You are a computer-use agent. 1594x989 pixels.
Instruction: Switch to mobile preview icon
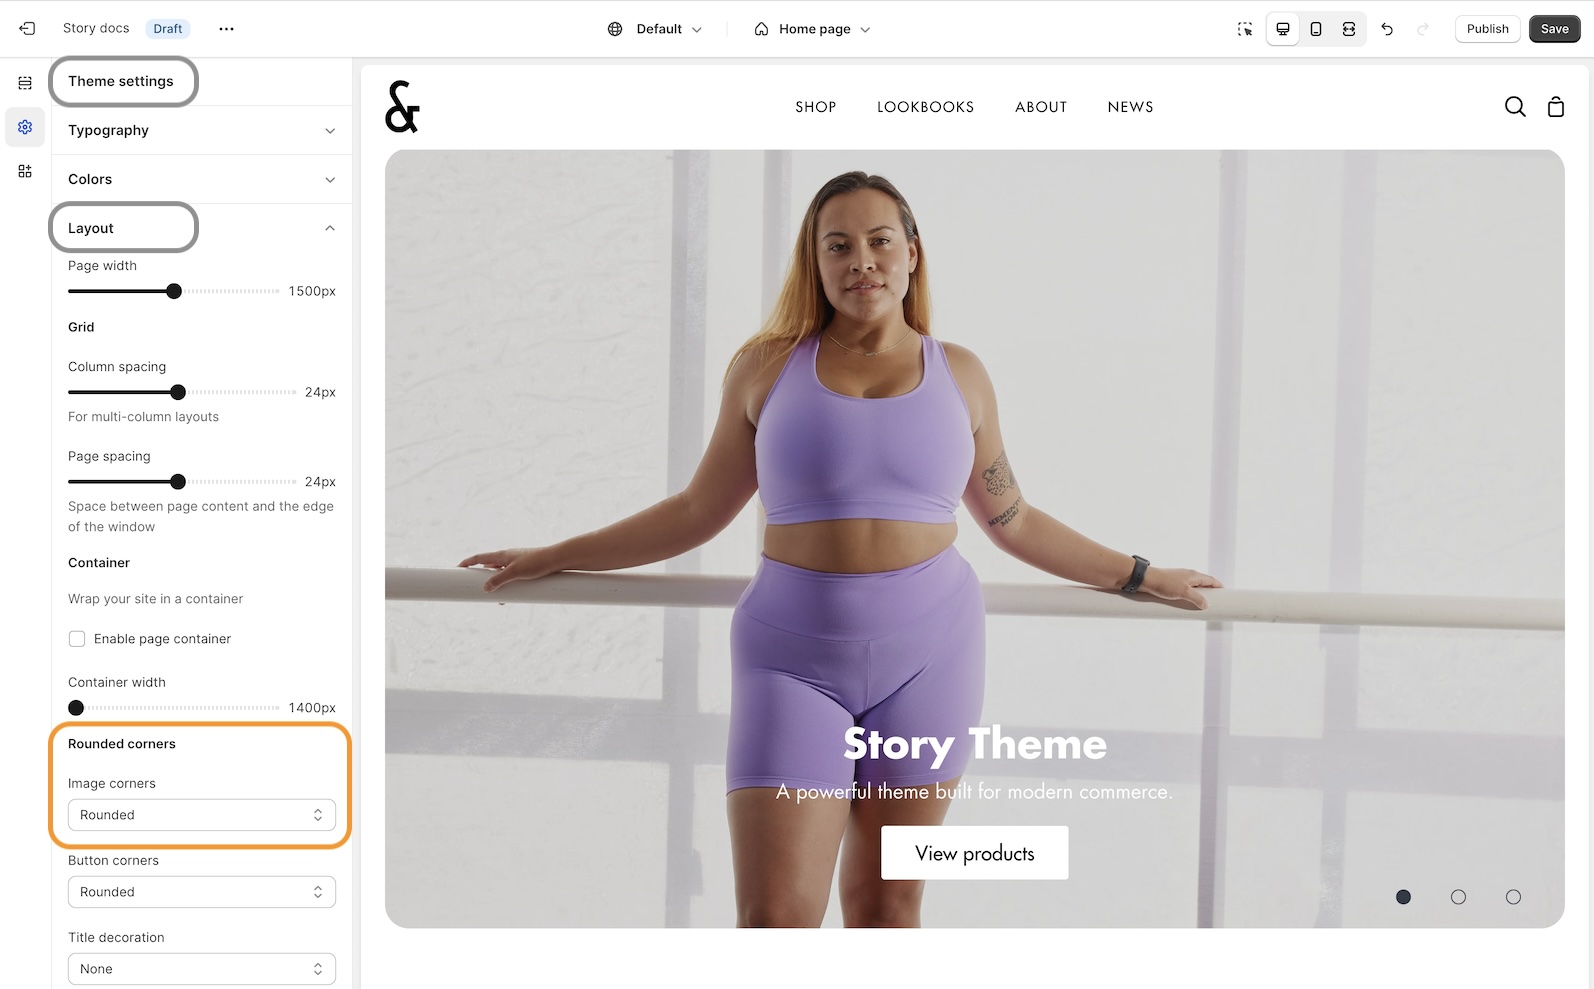(x=1316, y=29)
